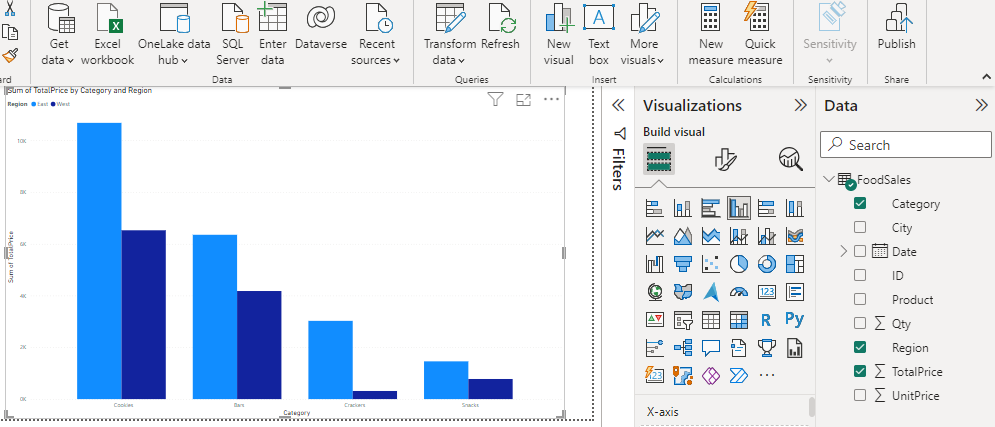The image size is (995, 427).
Task: Check the ID field checkbox
Action: (x=860, y=275)
